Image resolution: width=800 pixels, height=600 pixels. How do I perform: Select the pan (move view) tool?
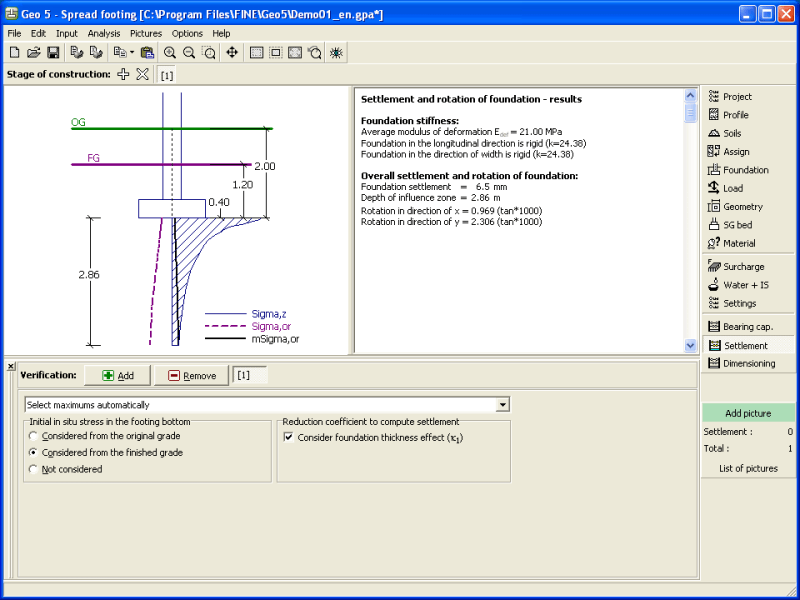(232, 52)
